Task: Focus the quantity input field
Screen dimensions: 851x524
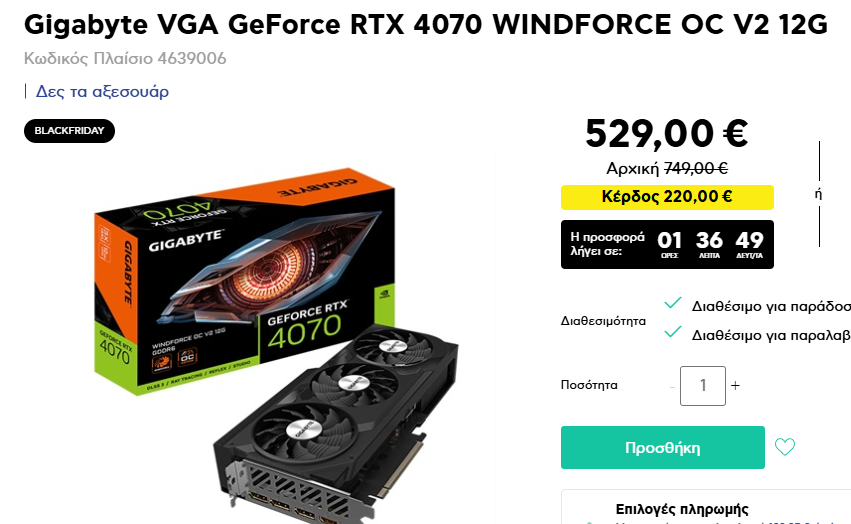Action: [x=703, y=386]
